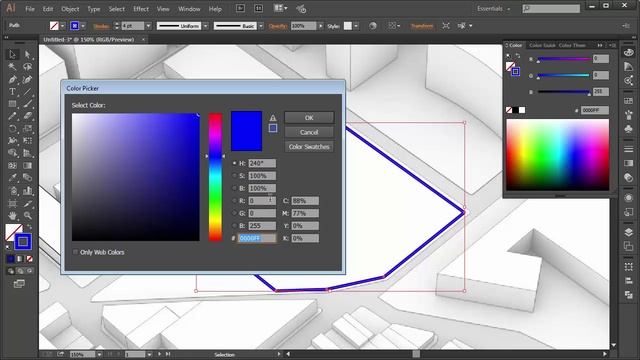Open Change Screen Mode at toolbar bottom
Viewport: 640px width, 360px height.
(x=19, y=284)
